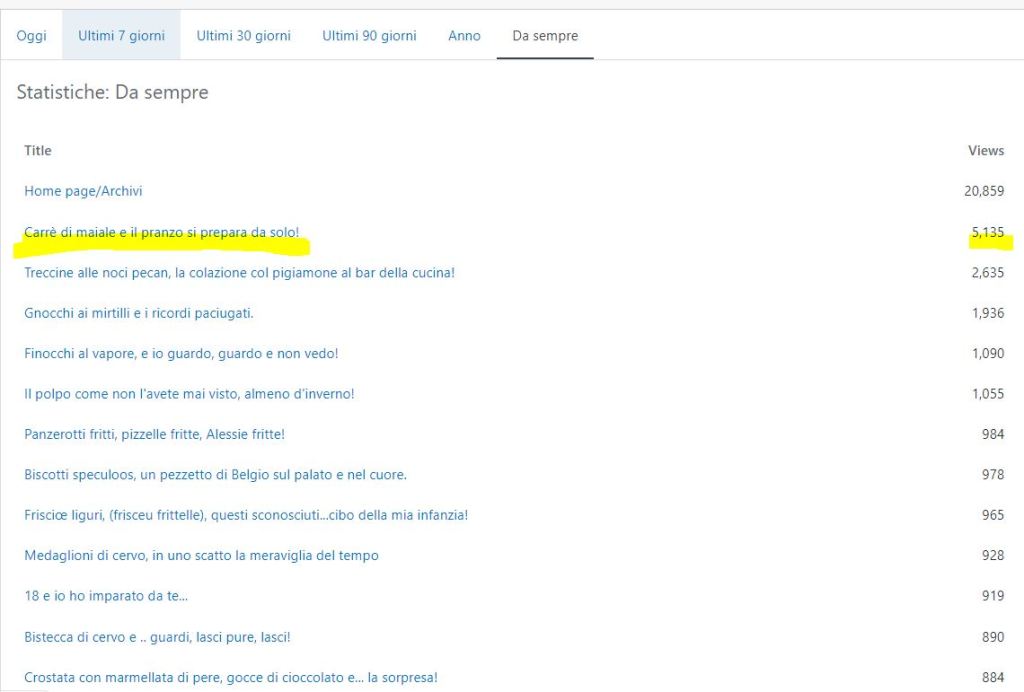Click the Medaglioni di cervo link

[x=201, y=555]
